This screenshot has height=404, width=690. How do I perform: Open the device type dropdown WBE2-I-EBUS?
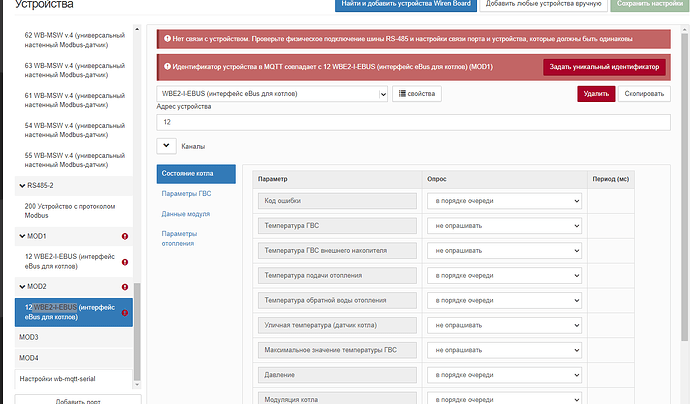(272, 94)
